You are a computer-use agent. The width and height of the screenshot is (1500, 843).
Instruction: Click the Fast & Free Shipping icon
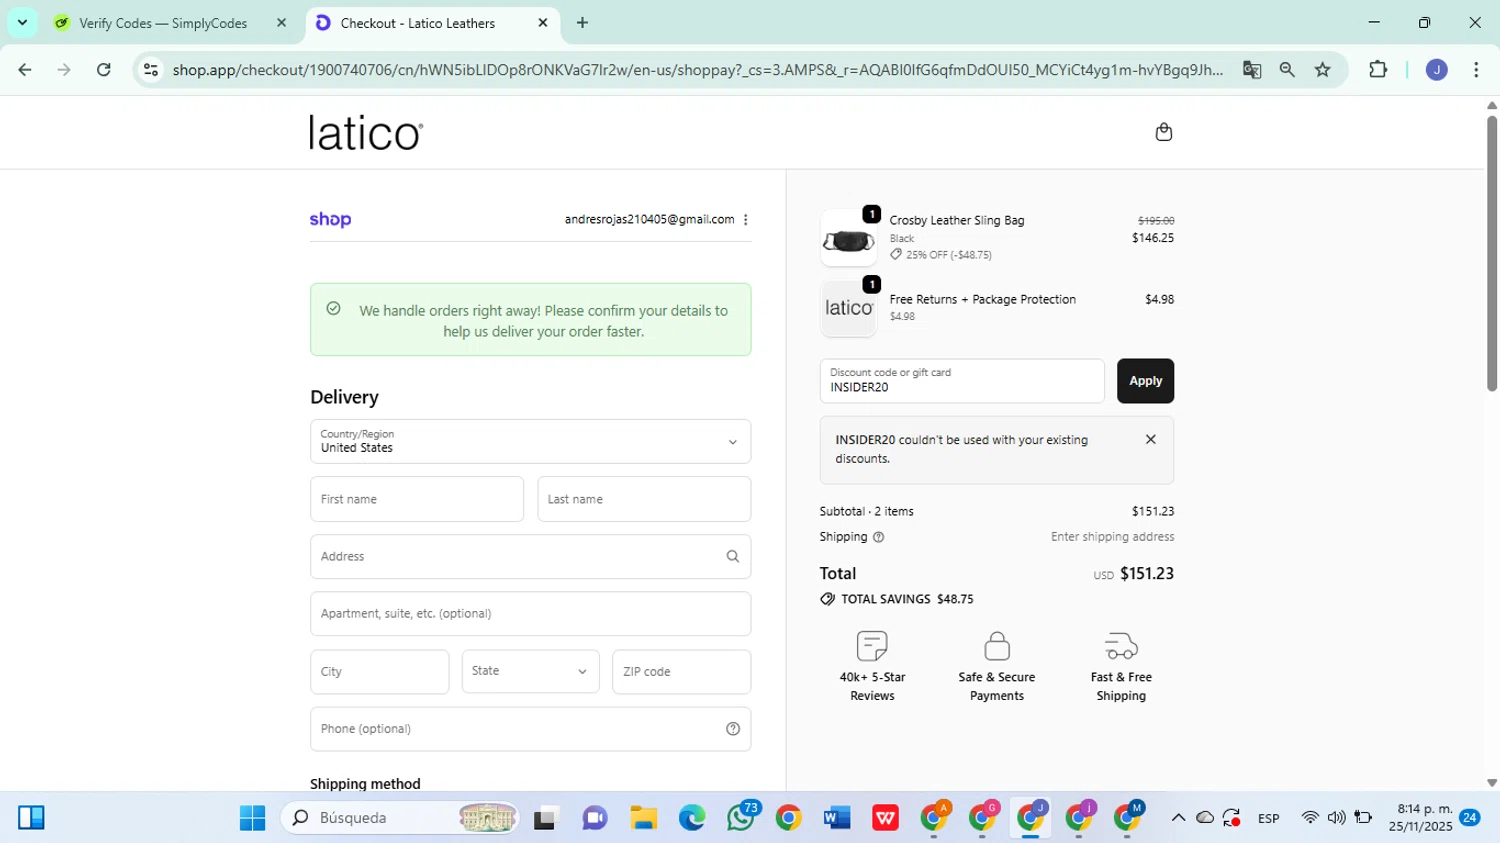pyautogui.click(x=1121, y=646)
